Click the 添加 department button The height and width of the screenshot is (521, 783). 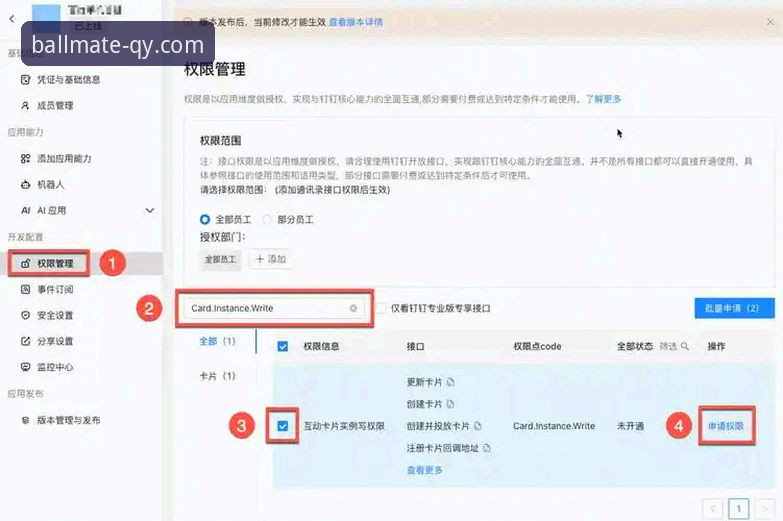pyautogui.click(x=271, y=259)
